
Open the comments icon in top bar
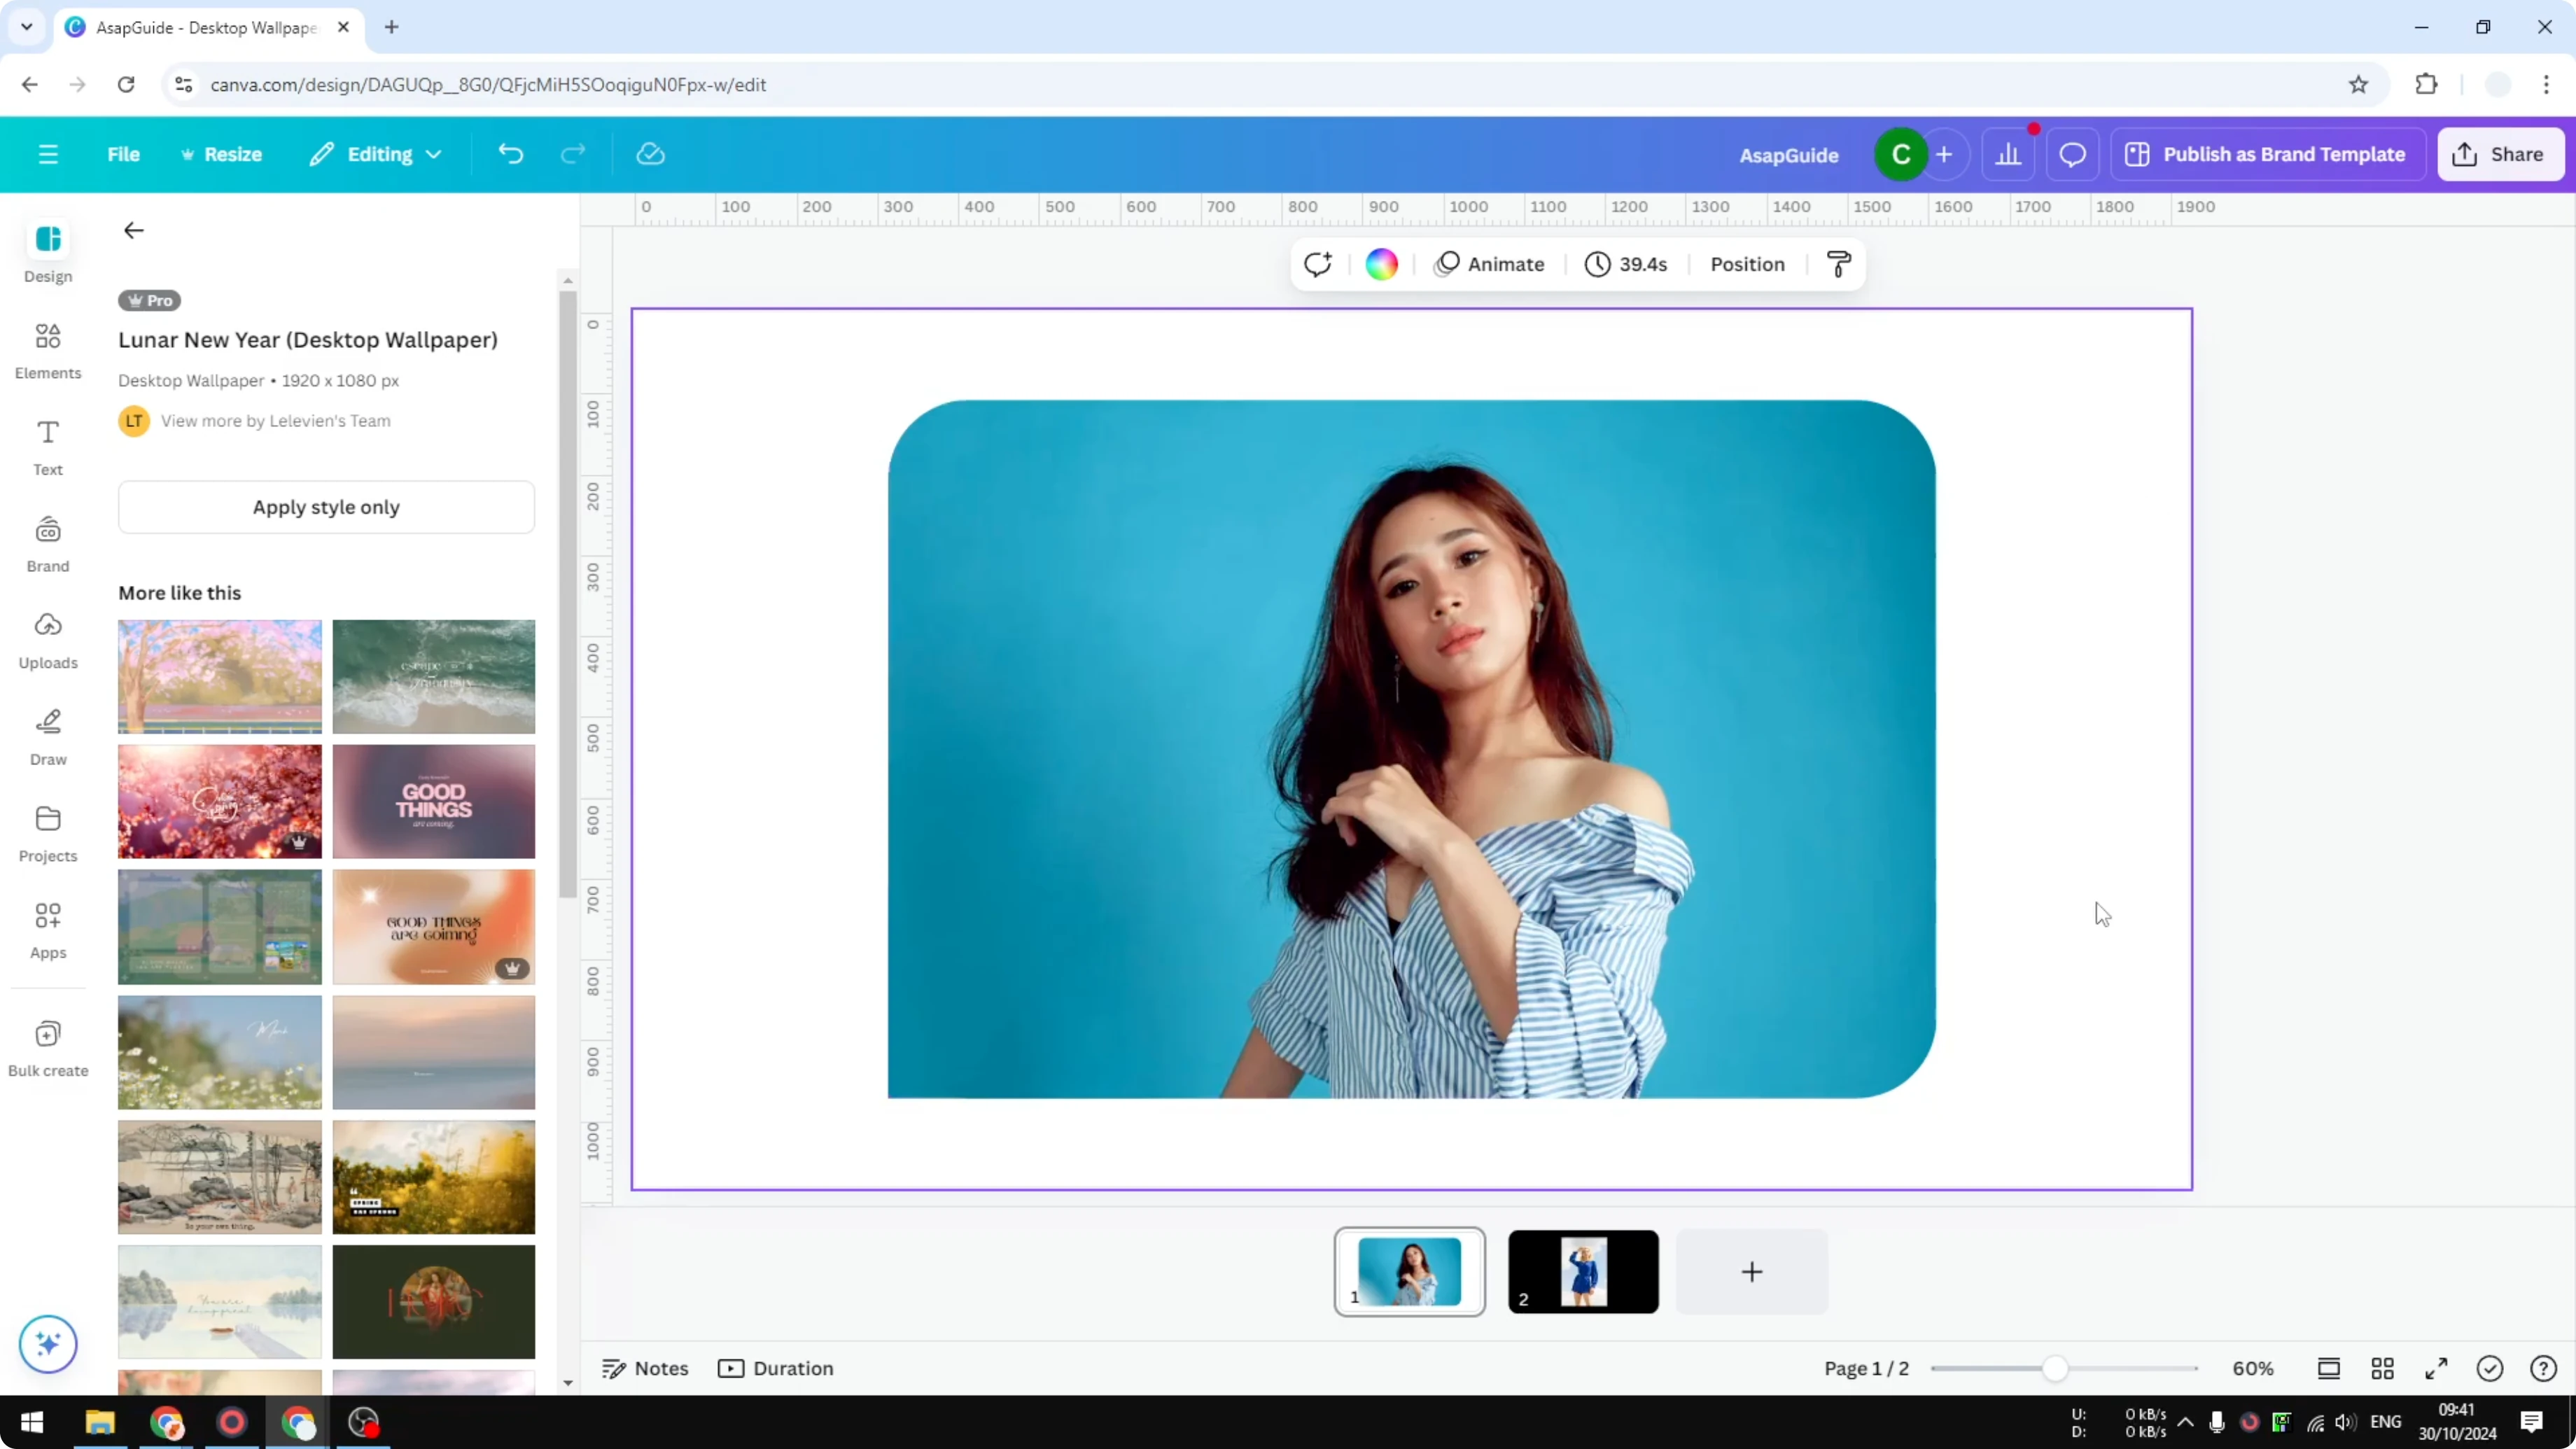[x=2072, y=153]
